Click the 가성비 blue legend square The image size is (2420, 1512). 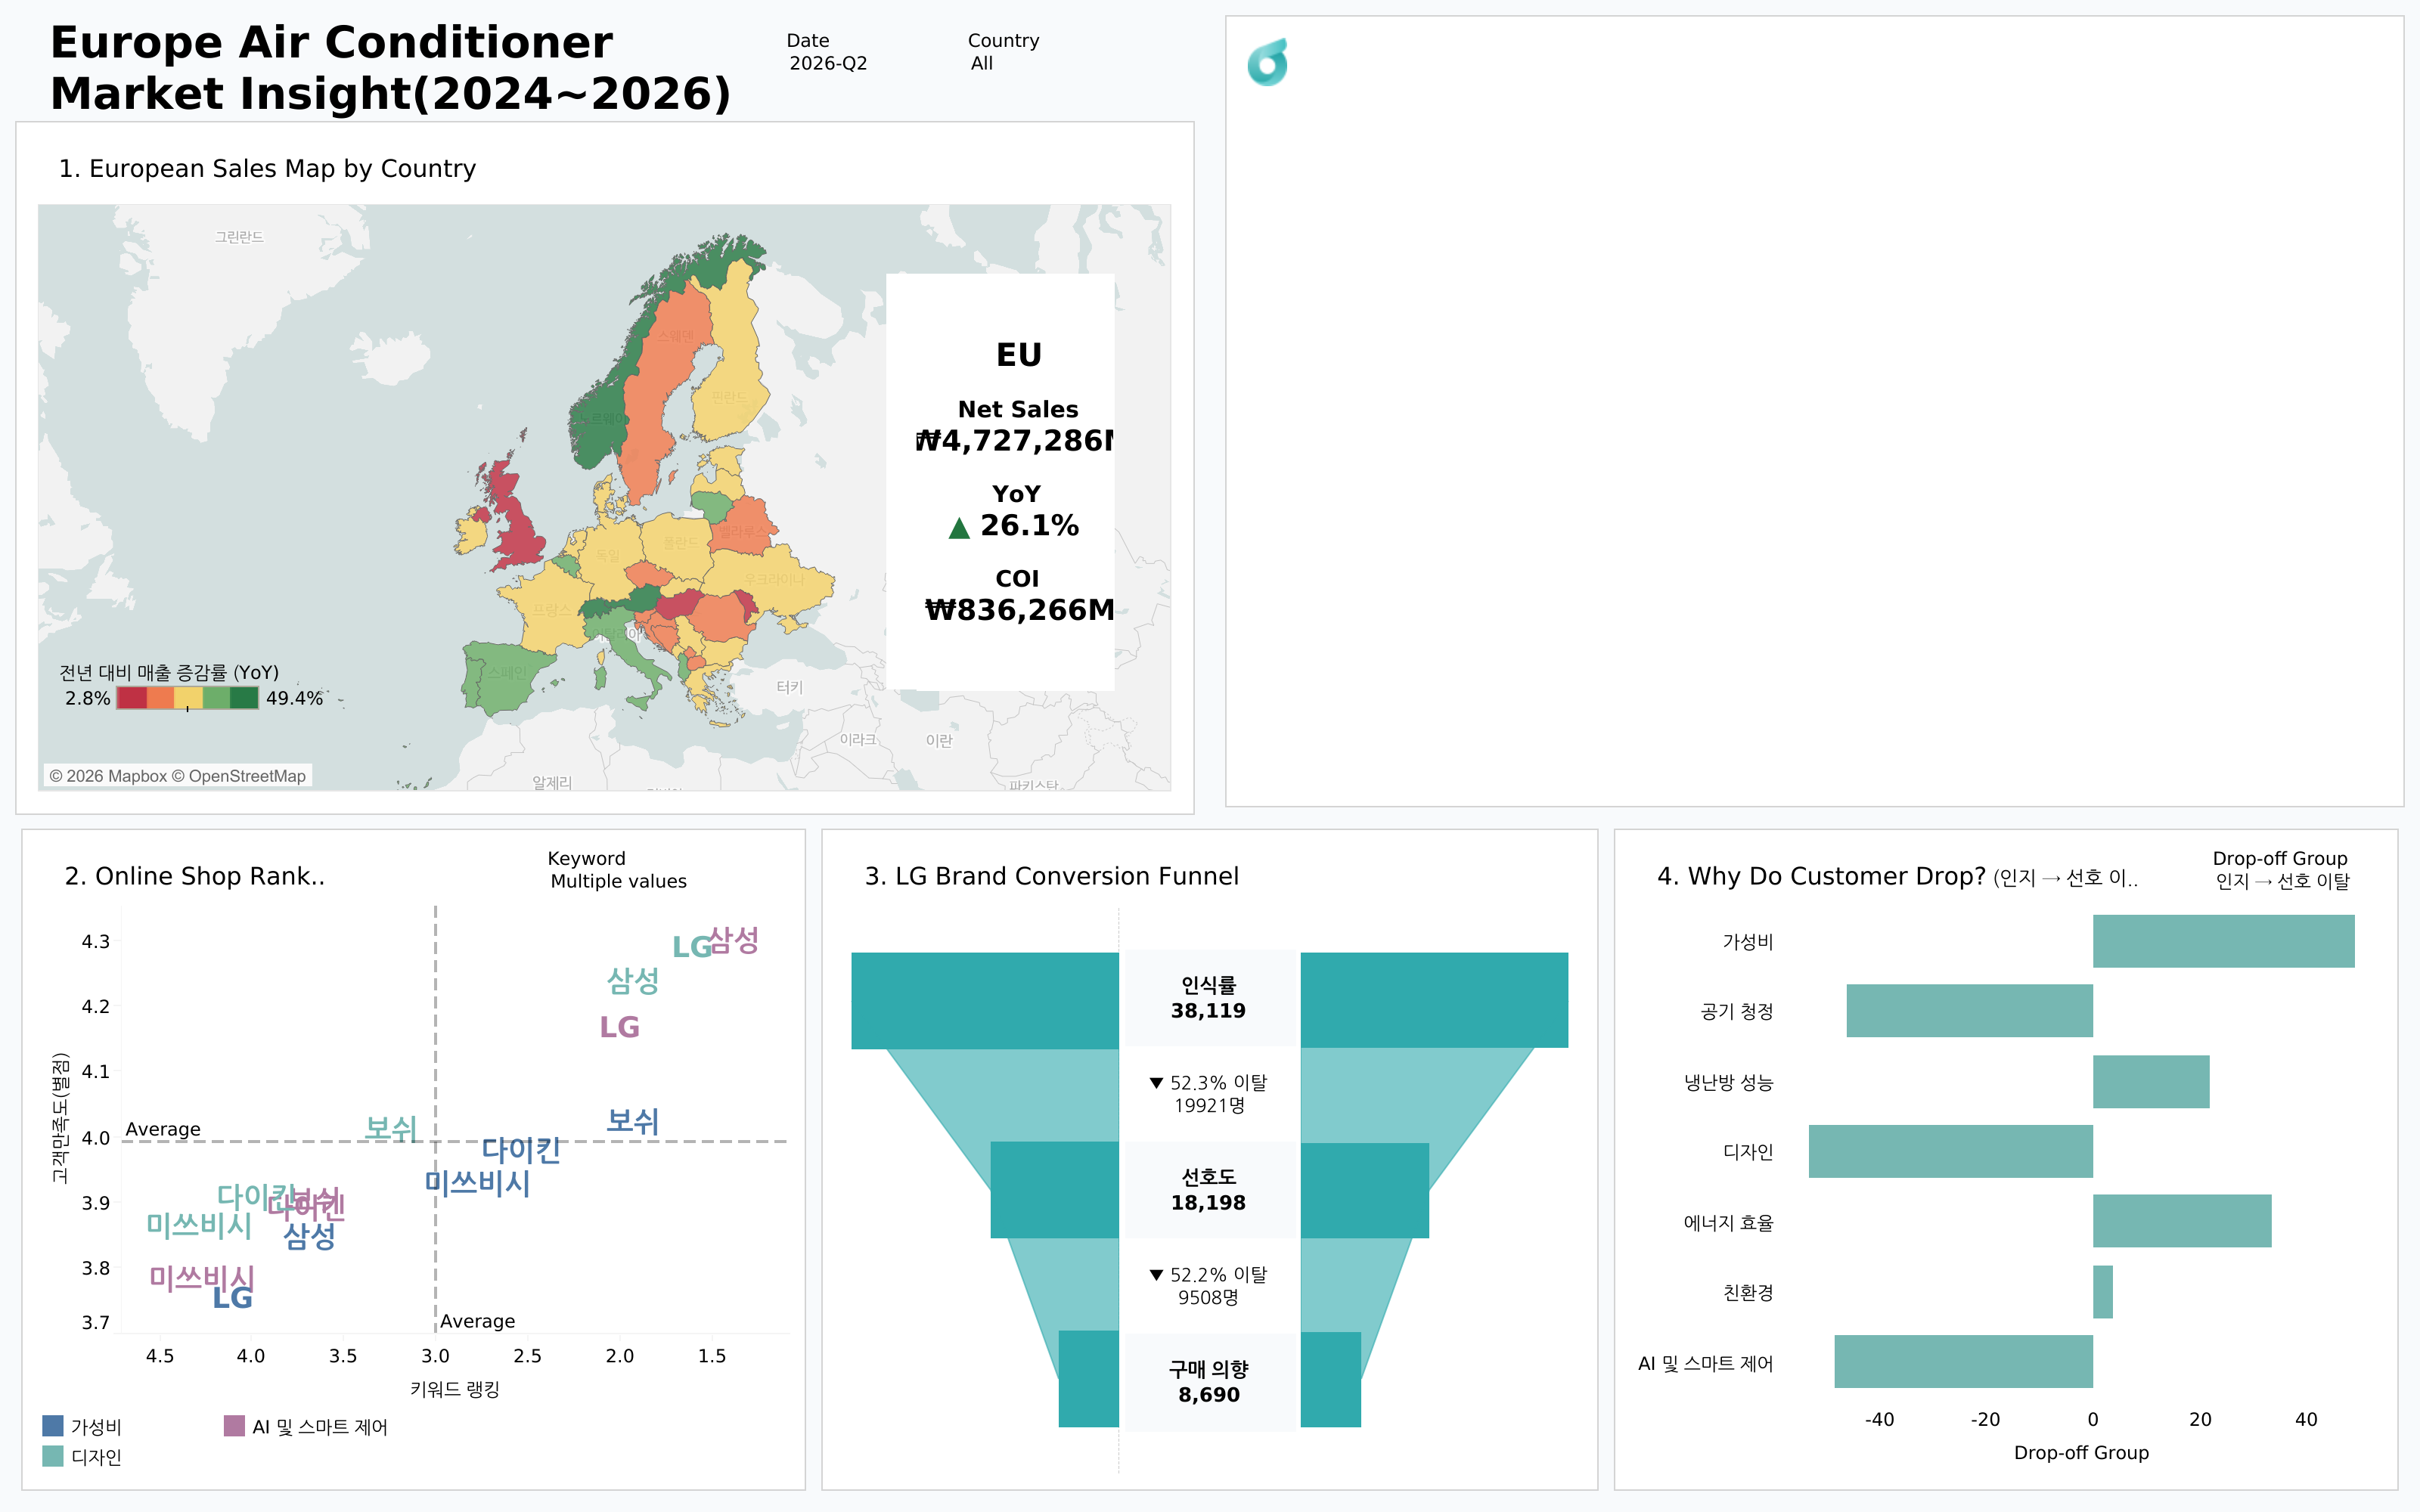(53, 1425)
